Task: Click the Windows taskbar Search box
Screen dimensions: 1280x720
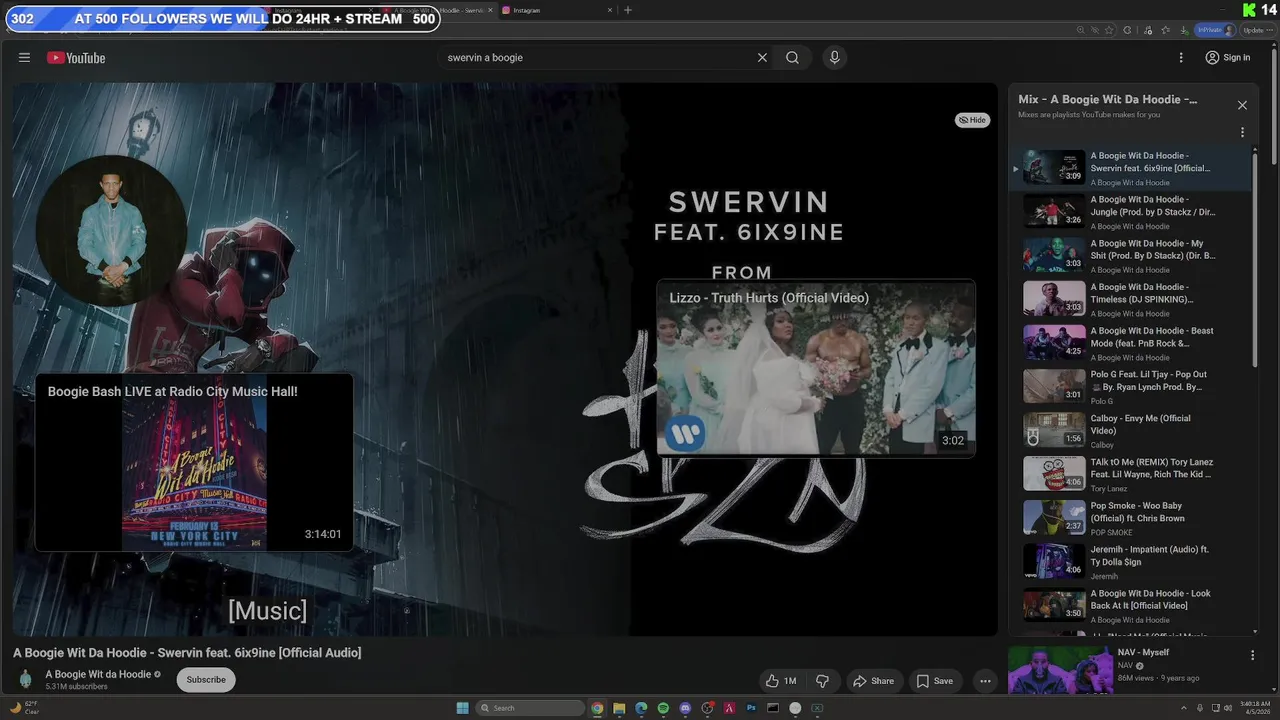Action: pyautogui.click(x=529, y=708)
